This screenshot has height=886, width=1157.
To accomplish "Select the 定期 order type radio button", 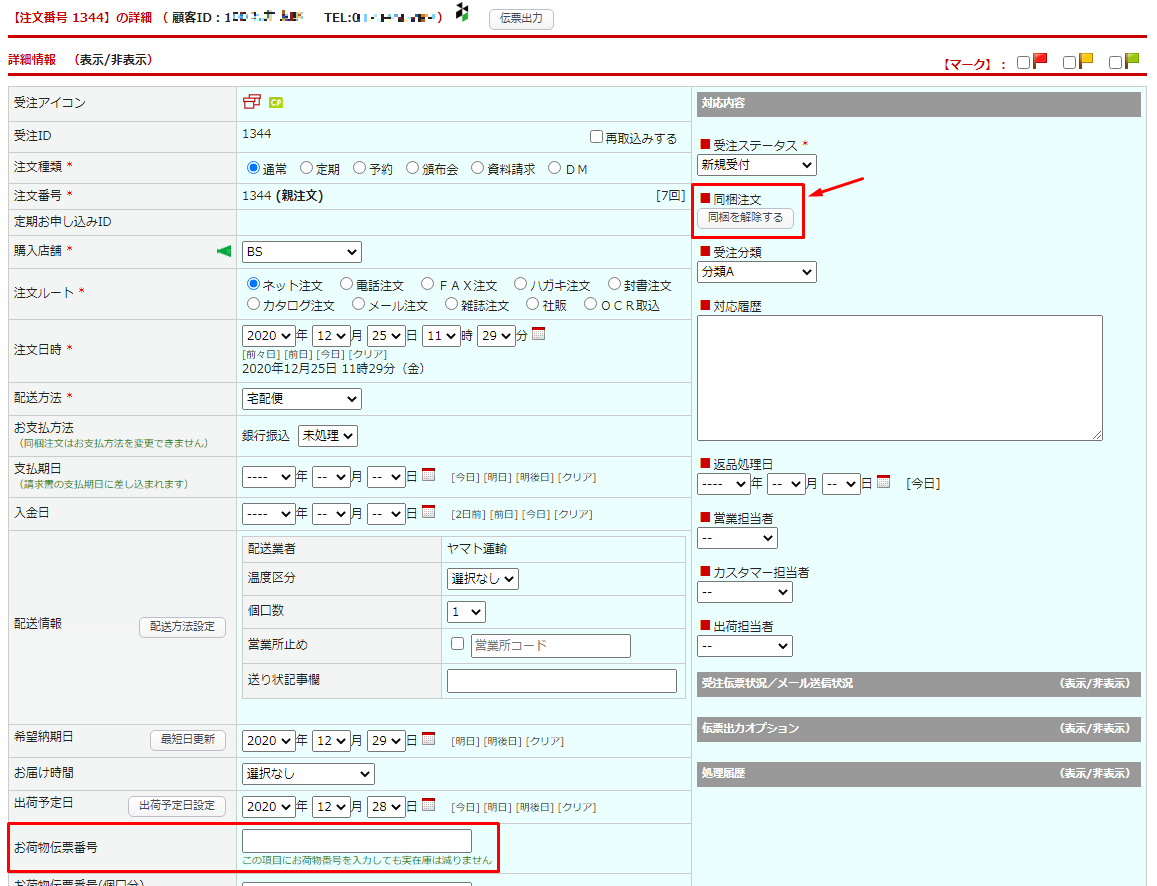I will pos(307,168).
